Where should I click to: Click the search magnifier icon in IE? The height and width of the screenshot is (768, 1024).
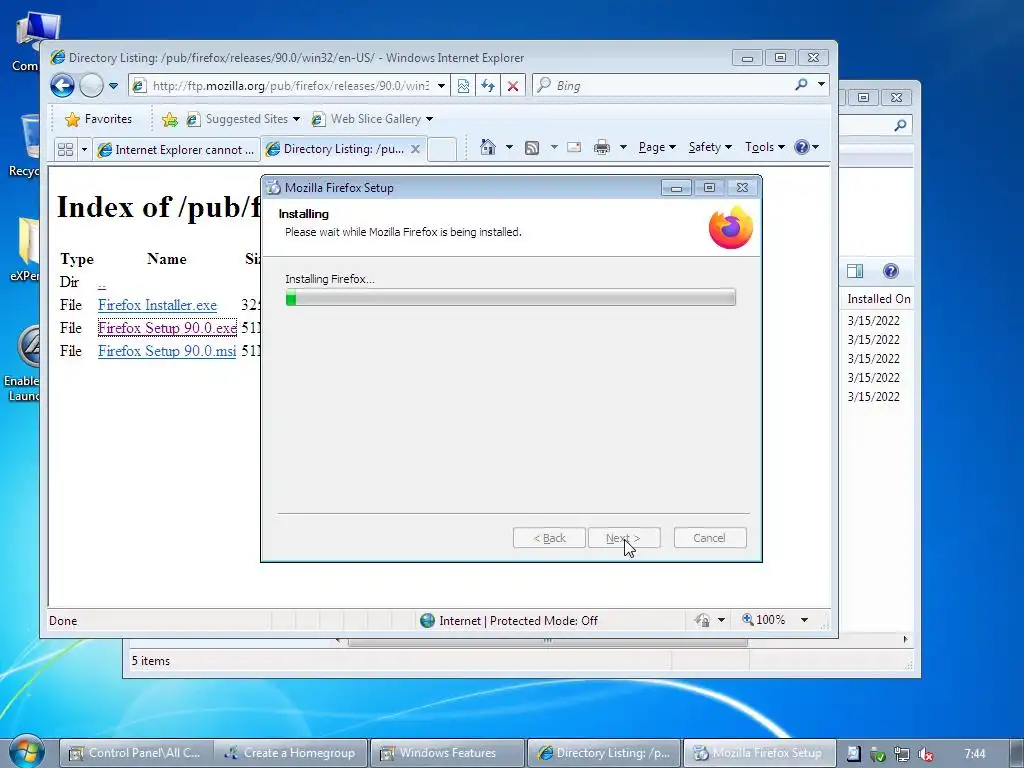coord(801,85)
